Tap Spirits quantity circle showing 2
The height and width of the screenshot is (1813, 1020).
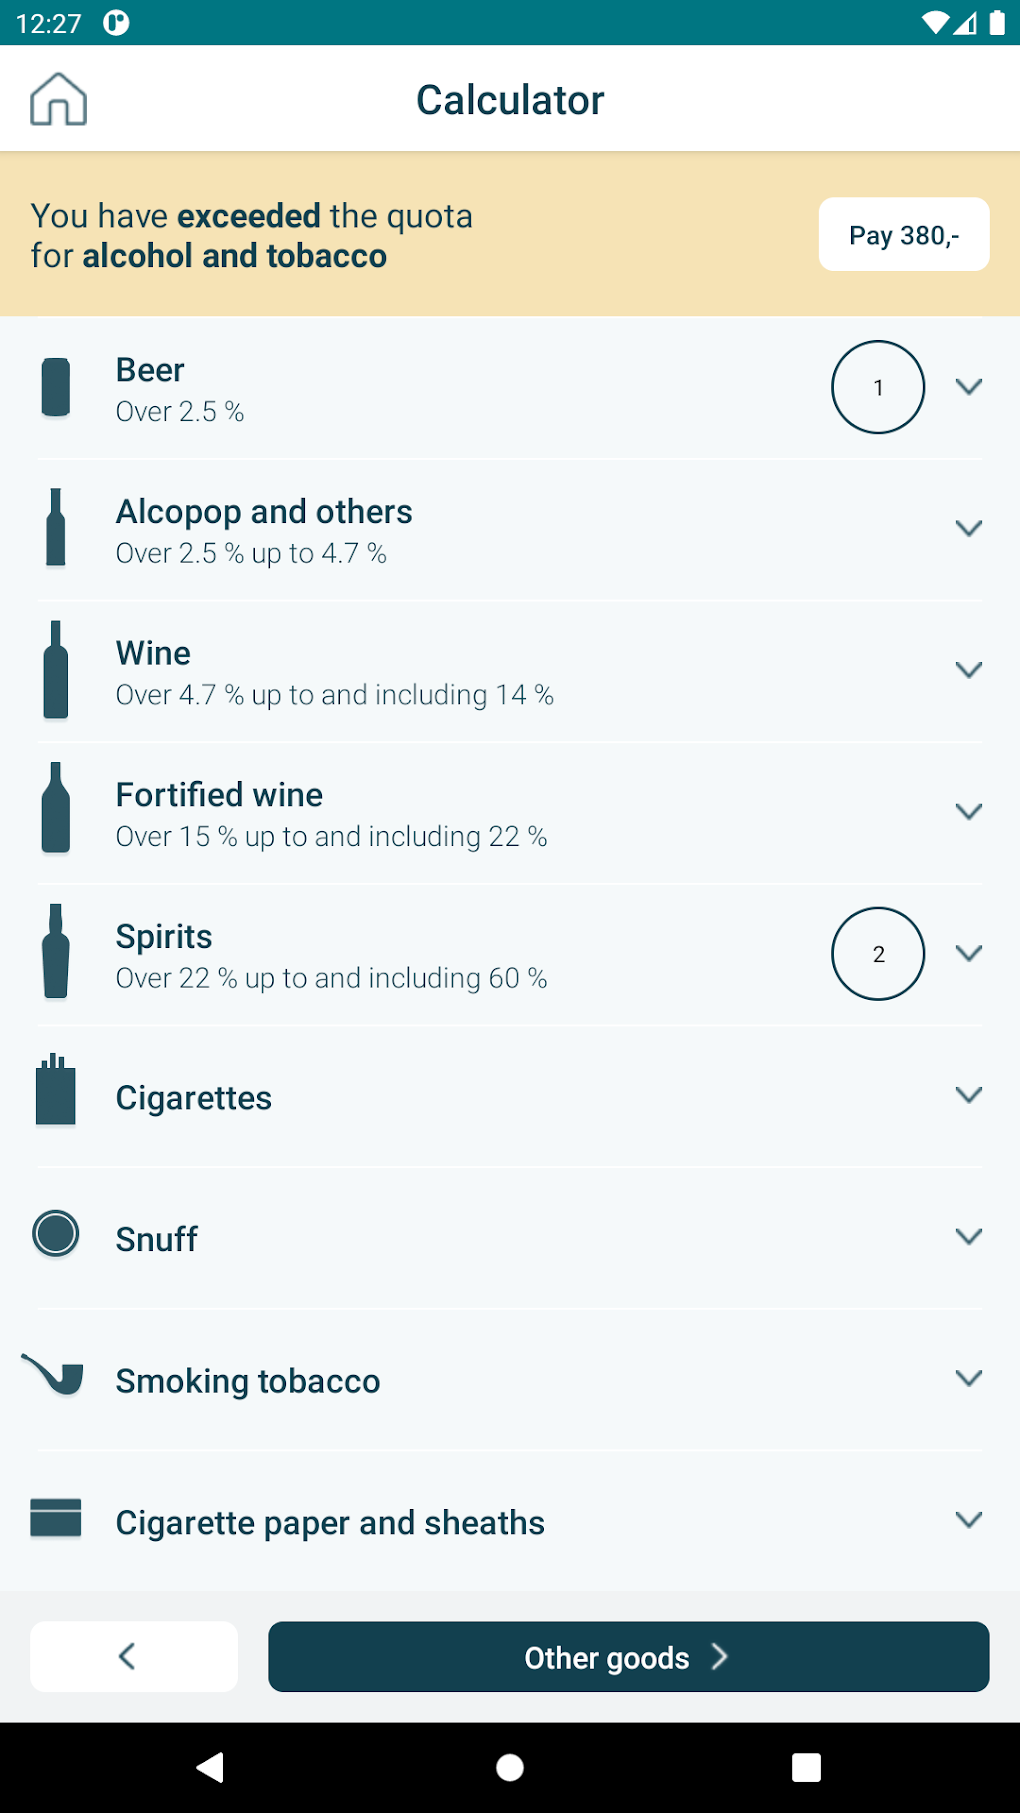coord(877,953)
